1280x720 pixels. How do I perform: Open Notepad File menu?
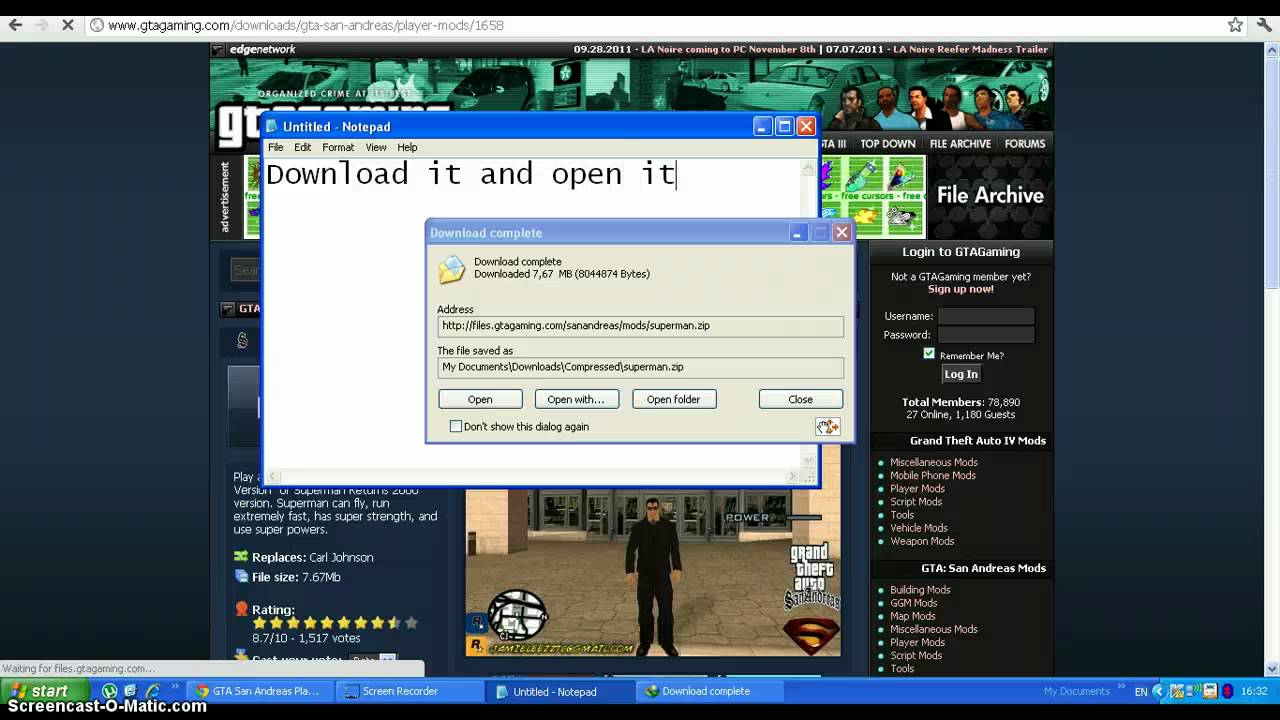[x=275, y=147]
